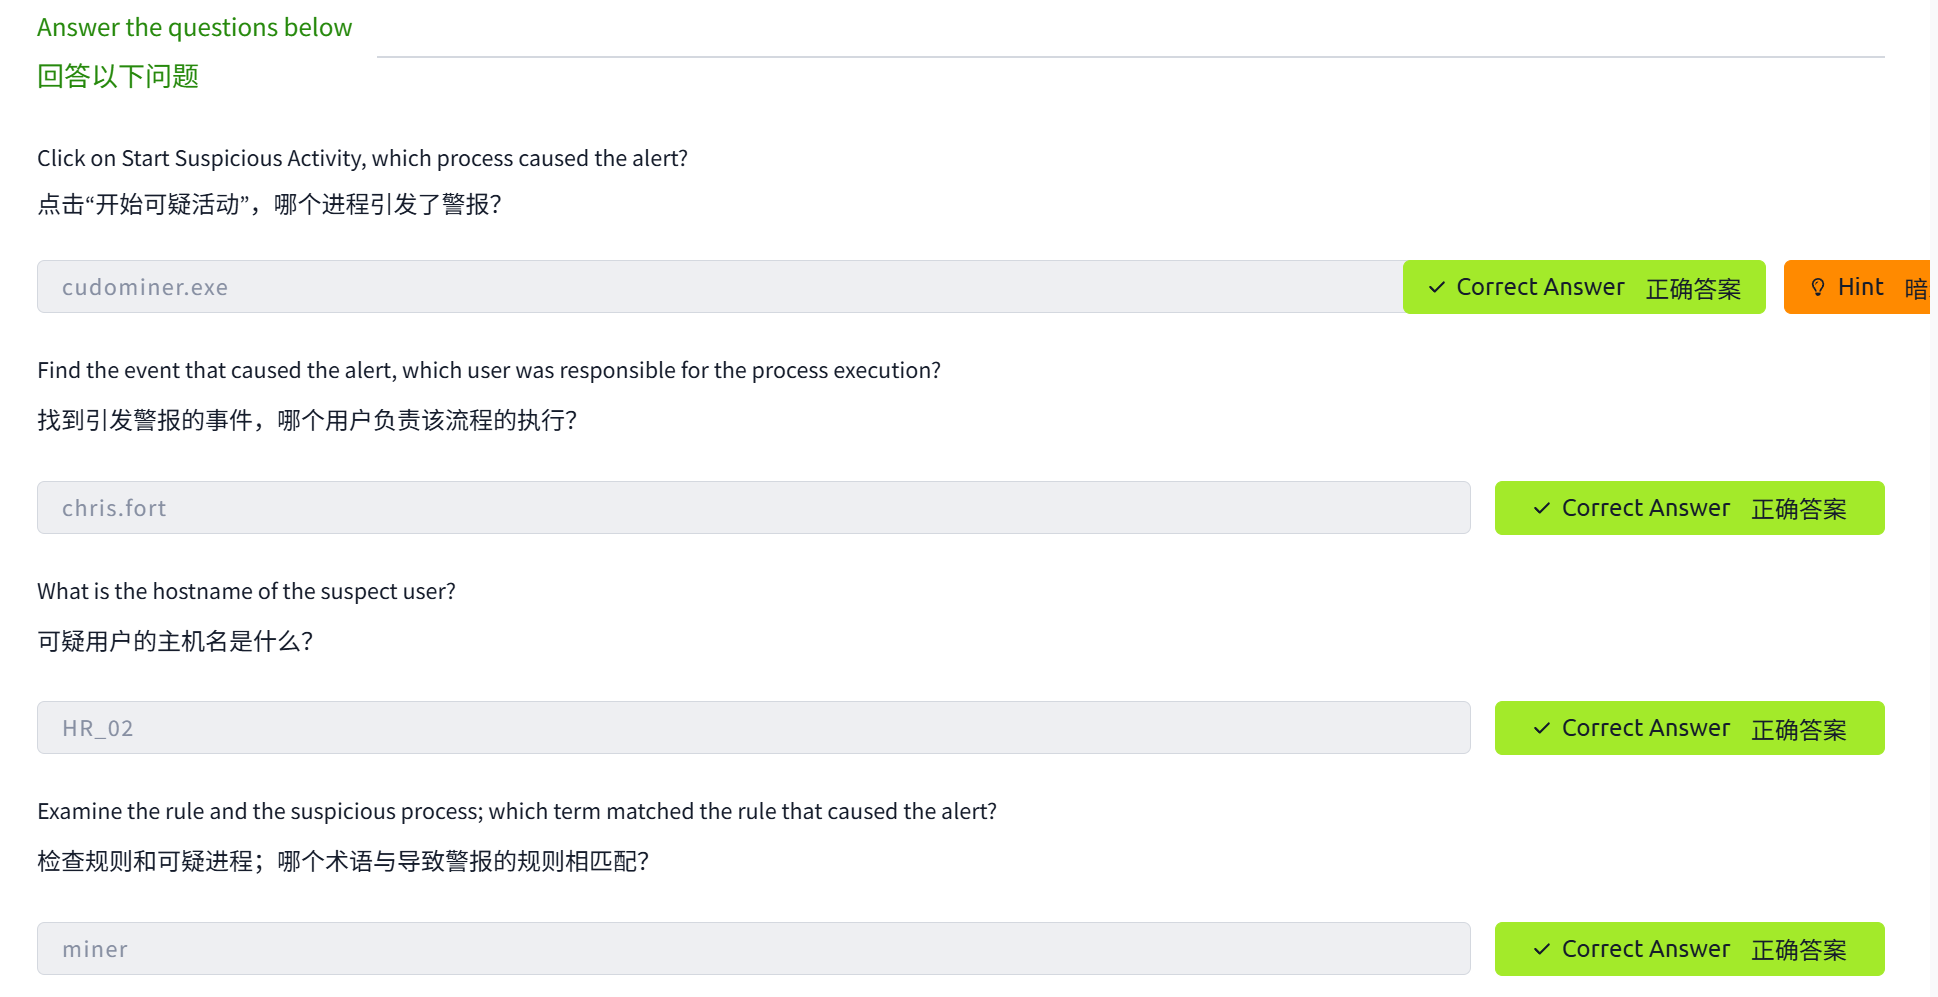Open the orange Hint button

(x=1858, y=287)
